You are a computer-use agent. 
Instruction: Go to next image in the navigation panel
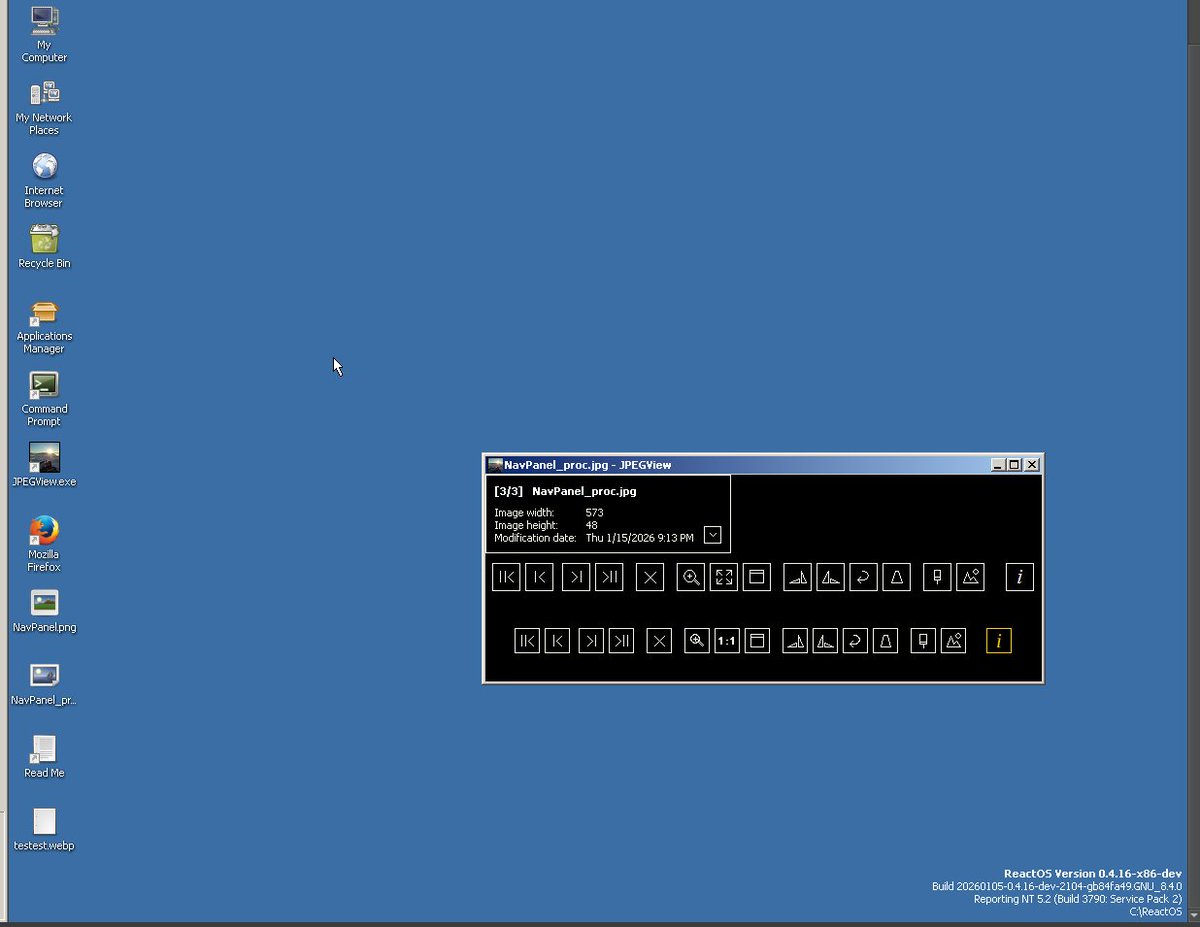[591, 641]
